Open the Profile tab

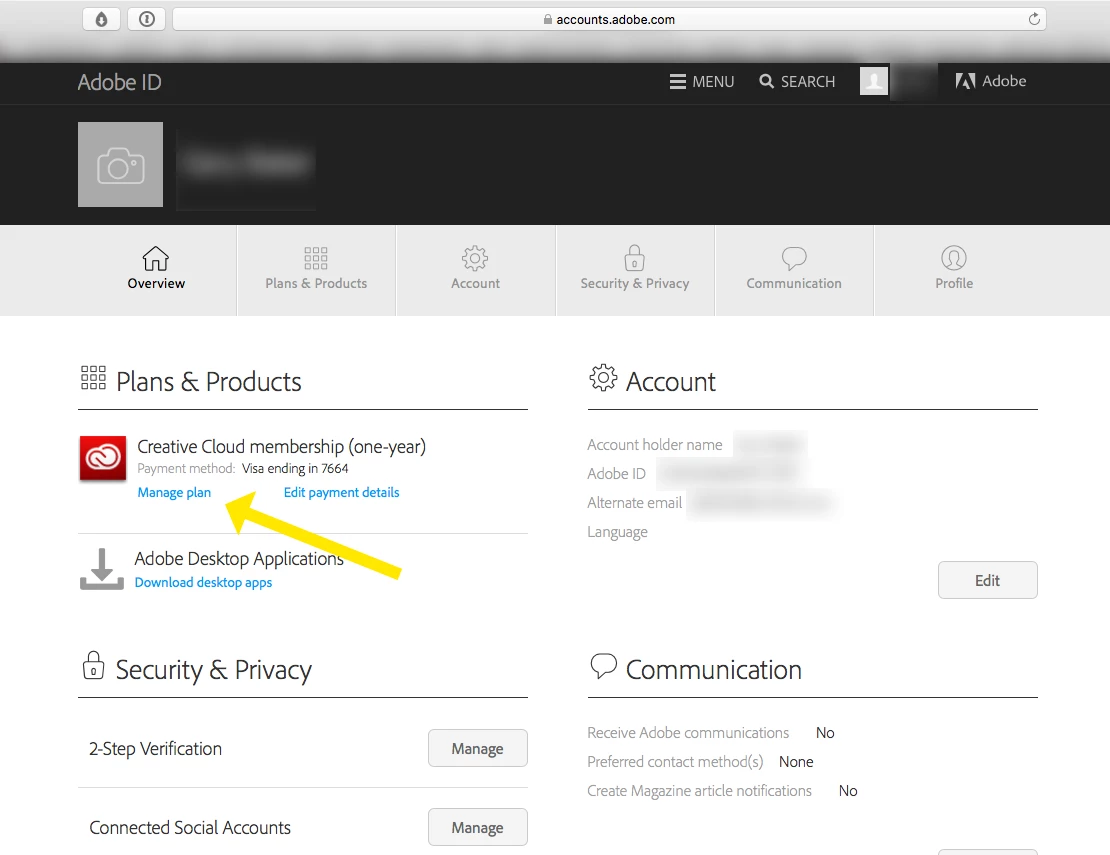click(x=954, y=269)
